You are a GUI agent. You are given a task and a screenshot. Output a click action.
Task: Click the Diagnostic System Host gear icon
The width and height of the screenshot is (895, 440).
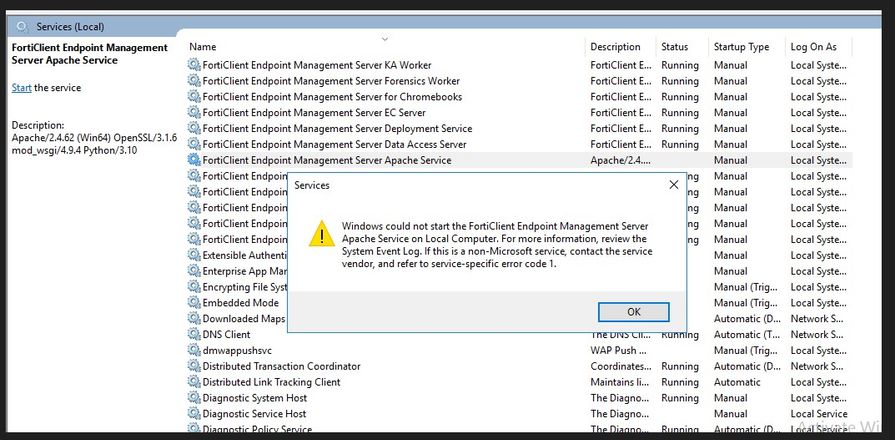coord(194,398)
